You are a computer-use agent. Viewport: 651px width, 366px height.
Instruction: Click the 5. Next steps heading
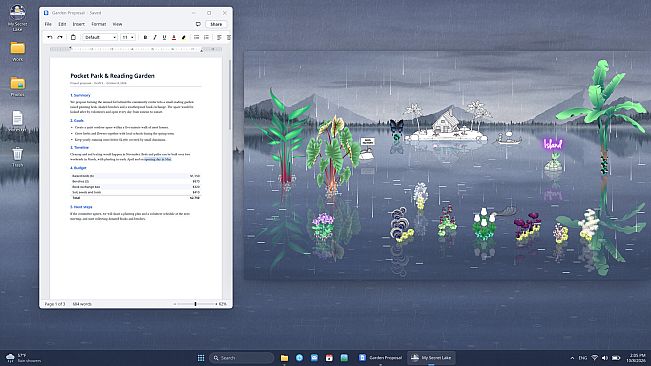(x=81, y=207)
